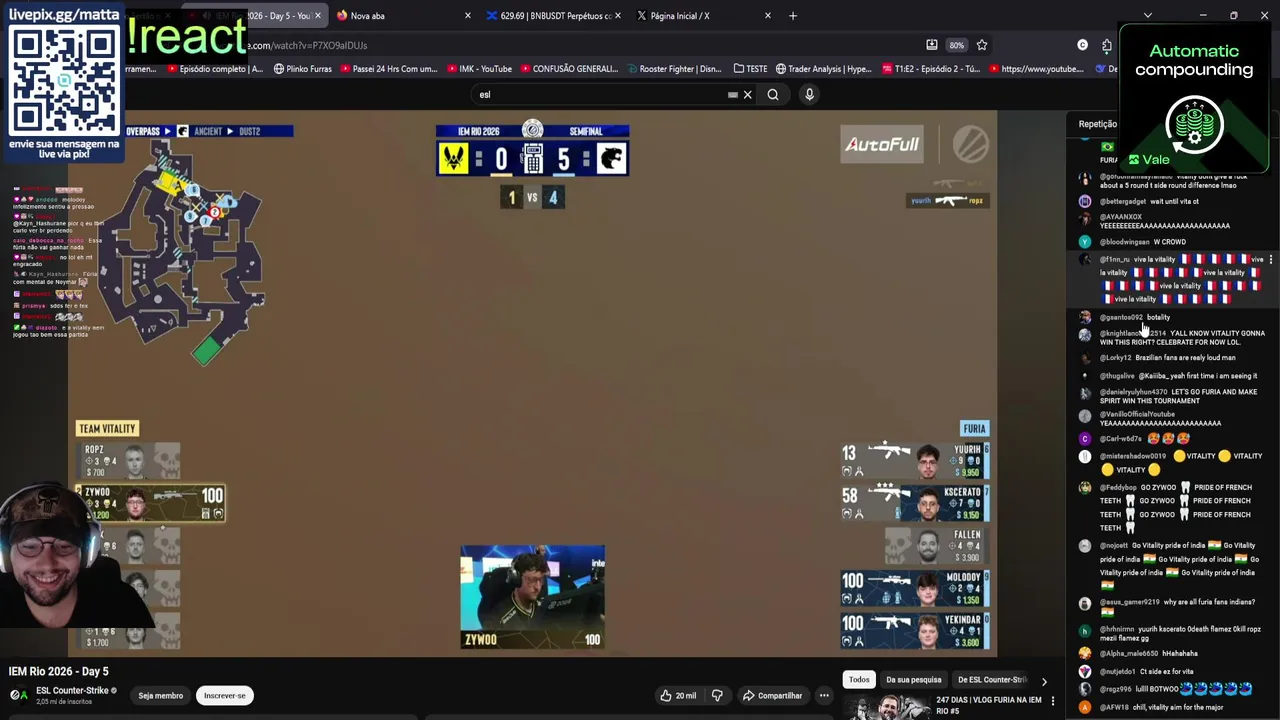This screenshot has width=1280, height=720.
Task: Close the Página Inicial / X tab
Action: coord(767,16)
